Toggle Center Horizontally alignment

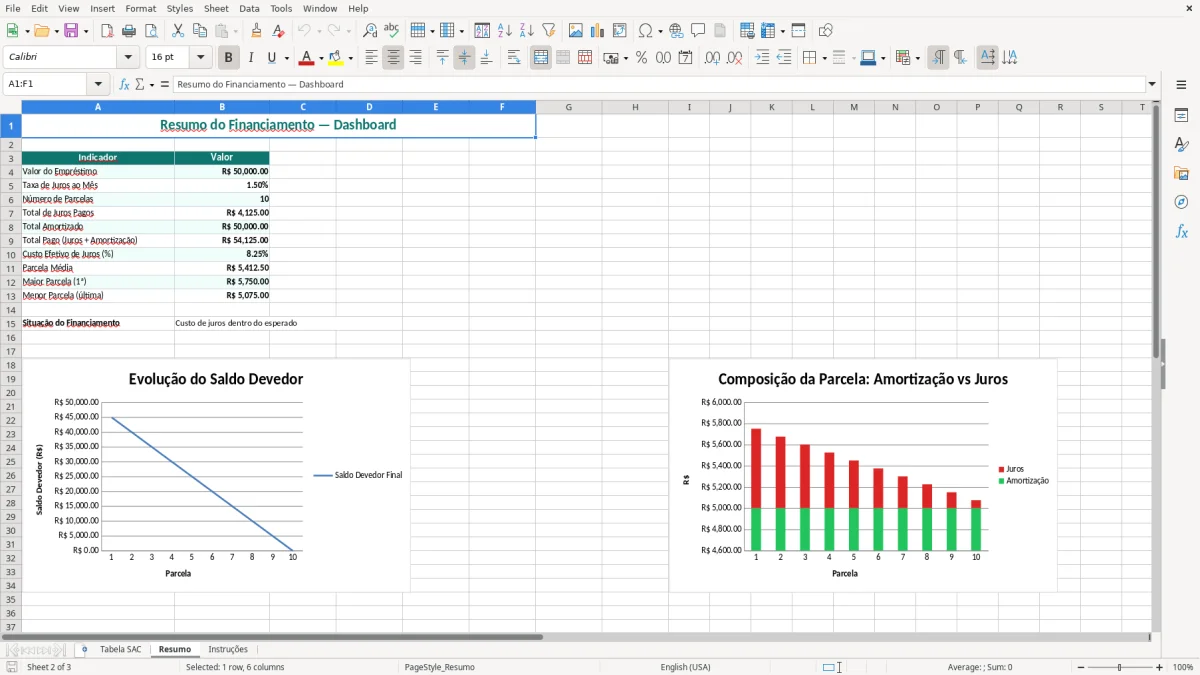(393, 58)
